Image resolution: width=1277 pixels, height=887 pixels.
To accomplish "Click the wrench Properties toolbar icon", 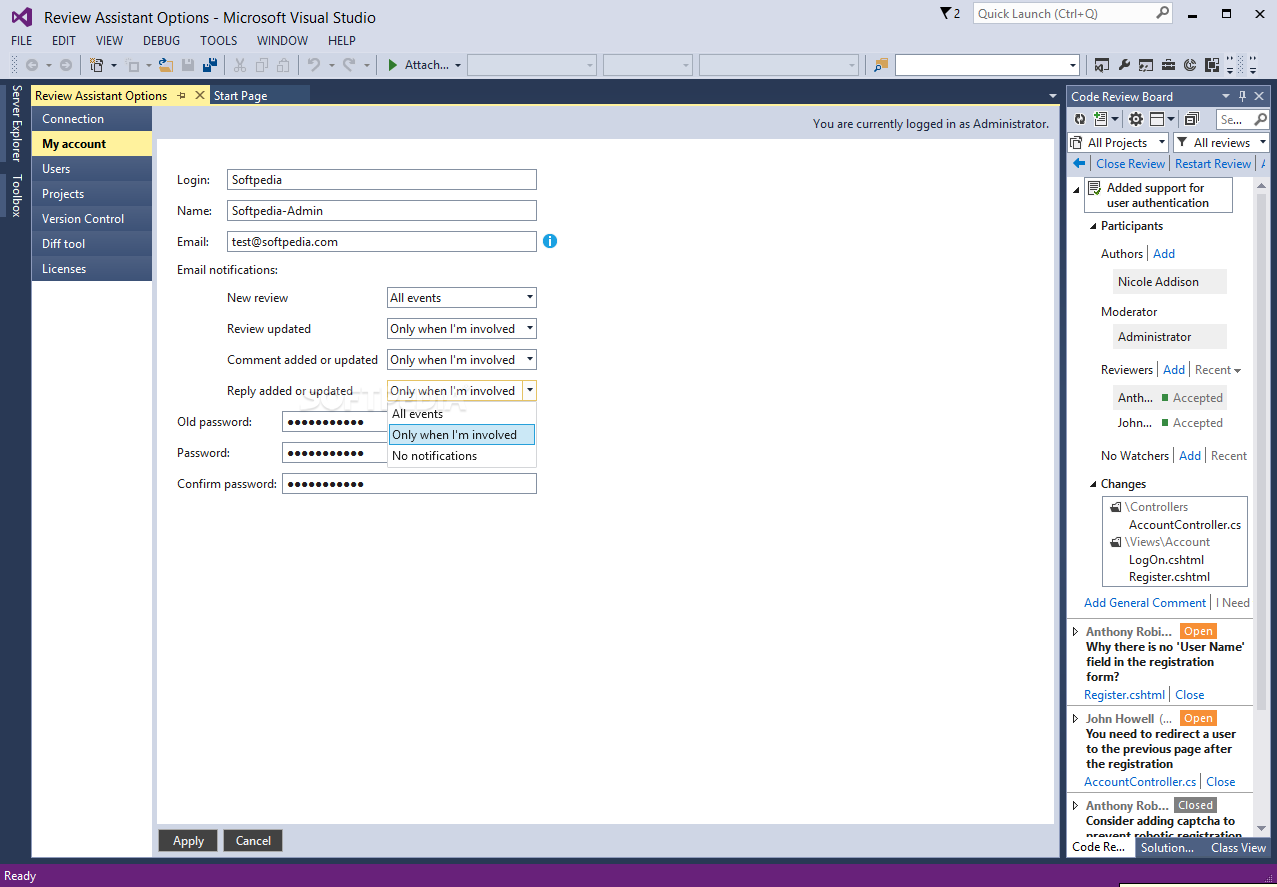I will pos(1124,65).
